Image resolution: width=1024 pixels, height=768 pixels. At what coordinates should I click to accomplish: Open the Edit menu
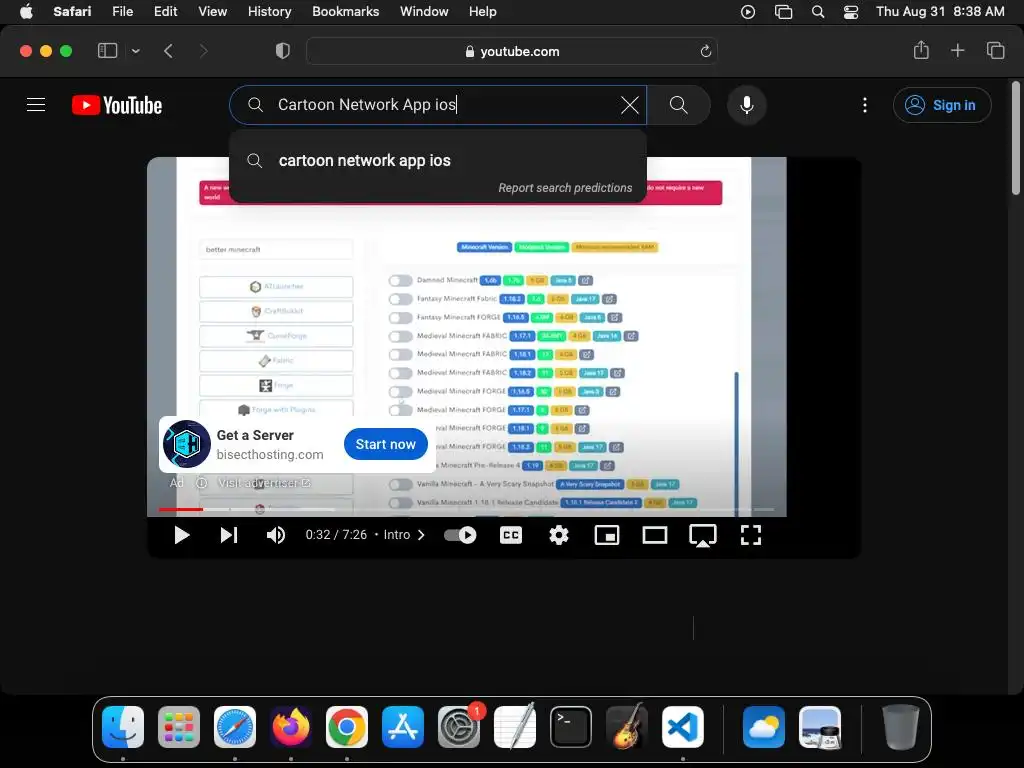(x=165, y=11)
